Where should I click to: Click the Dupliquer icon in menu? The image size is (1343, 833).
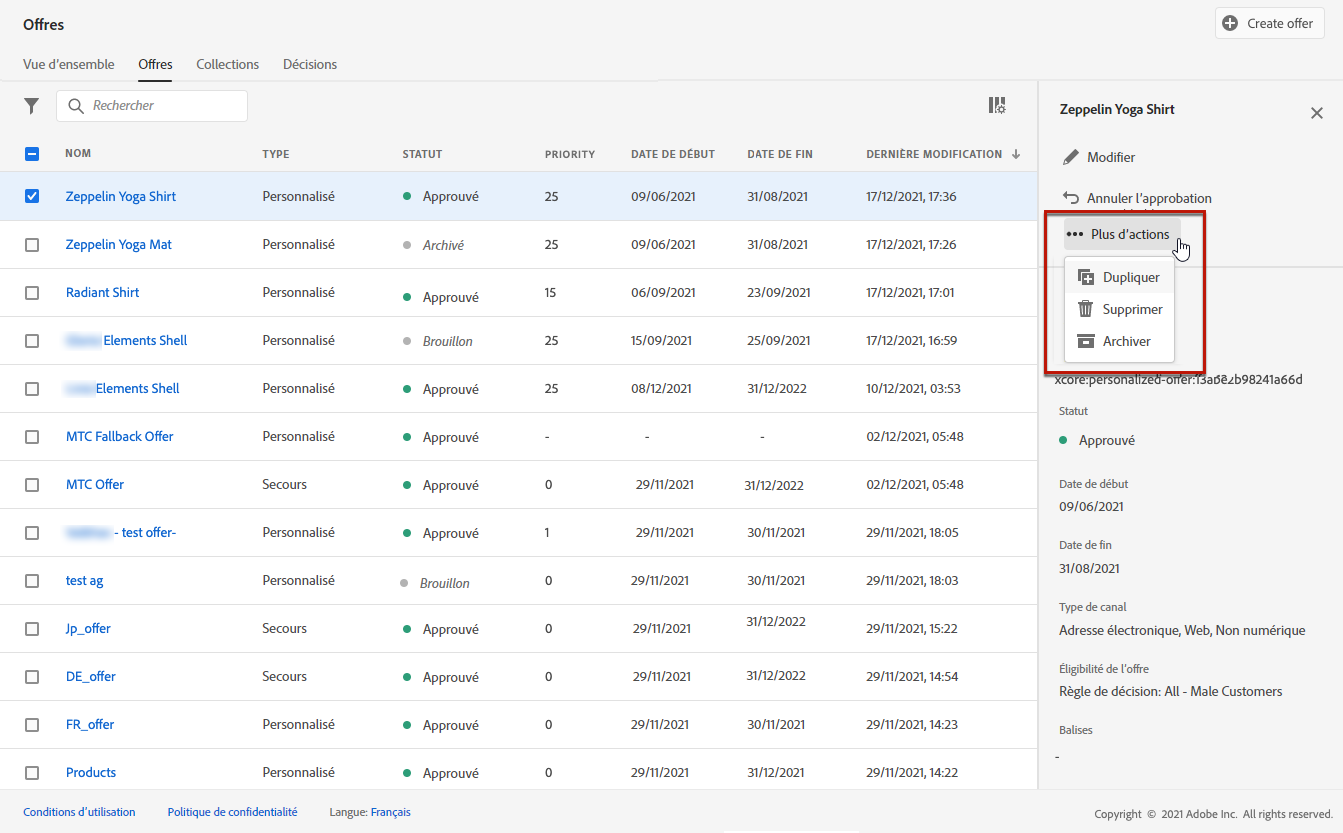[1086, 278]
